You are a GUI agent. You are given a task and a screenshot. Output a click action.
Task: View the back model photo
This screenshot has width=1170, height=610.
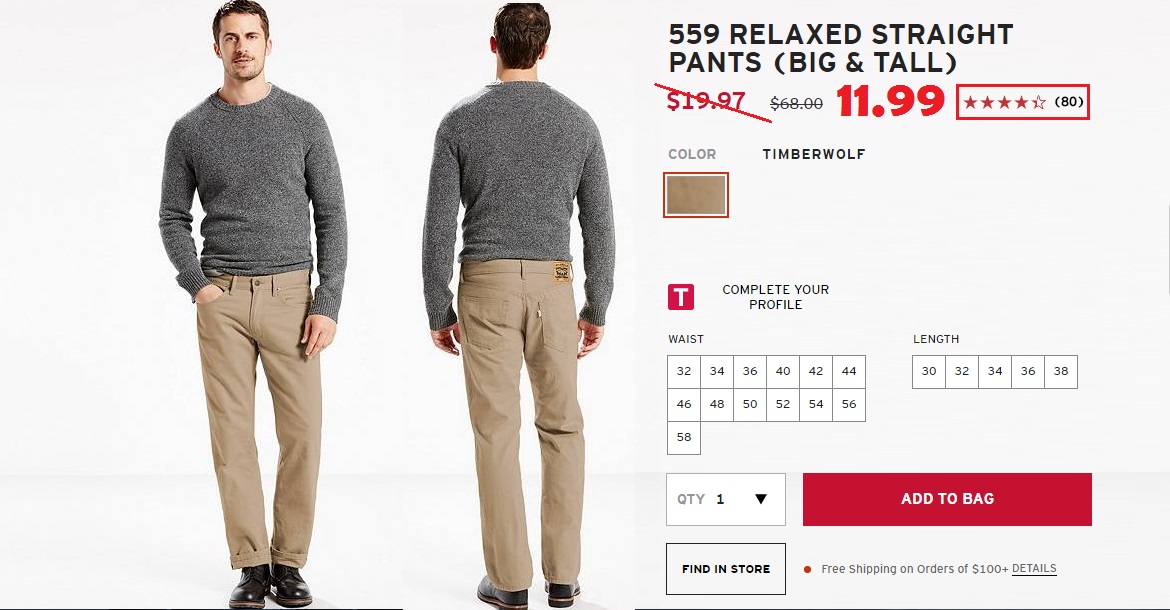click(519, 305)
